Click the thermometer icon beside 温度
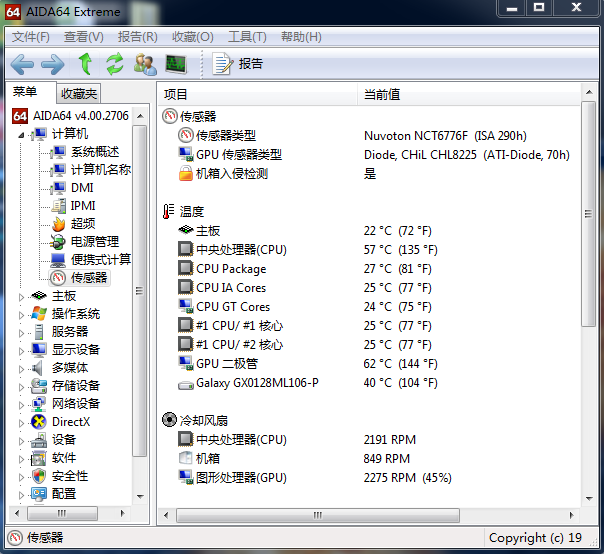Viewport: 604px width, 554px height. pyautogui.click(x=168, y=212)
